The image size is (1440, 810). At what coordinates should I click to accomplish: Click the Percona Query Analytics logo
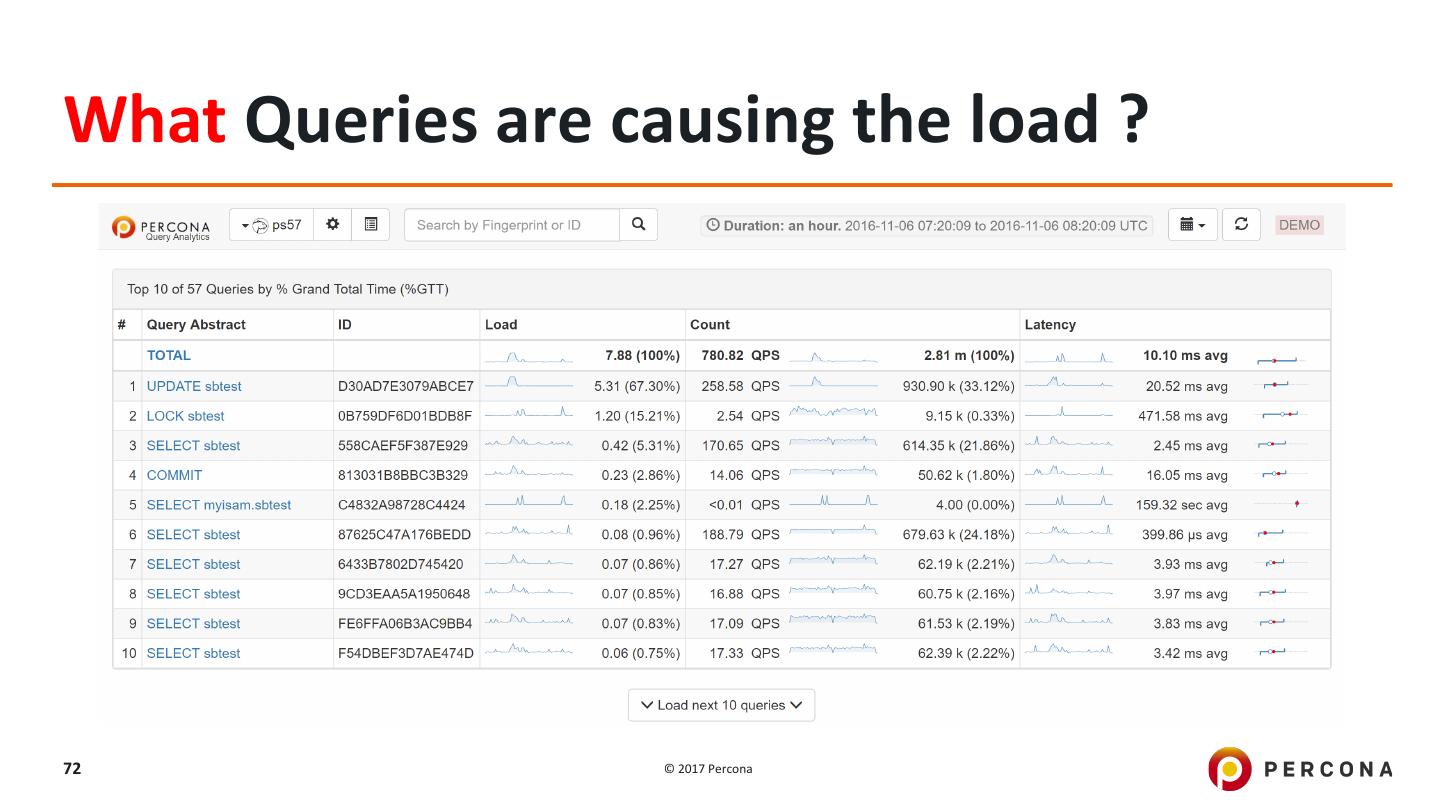(161, 227)
